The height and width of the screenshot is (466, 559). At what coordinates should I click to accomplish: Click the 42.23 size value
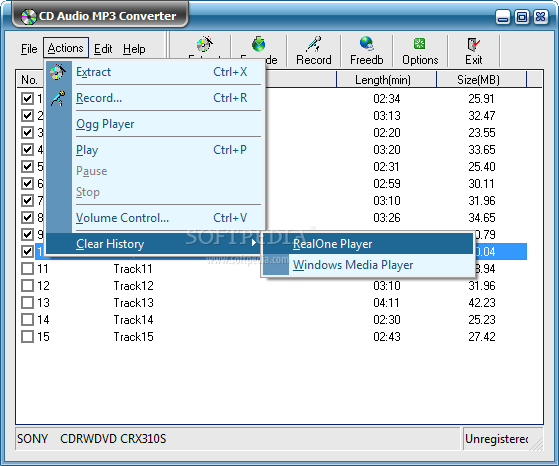pos(482,303)
